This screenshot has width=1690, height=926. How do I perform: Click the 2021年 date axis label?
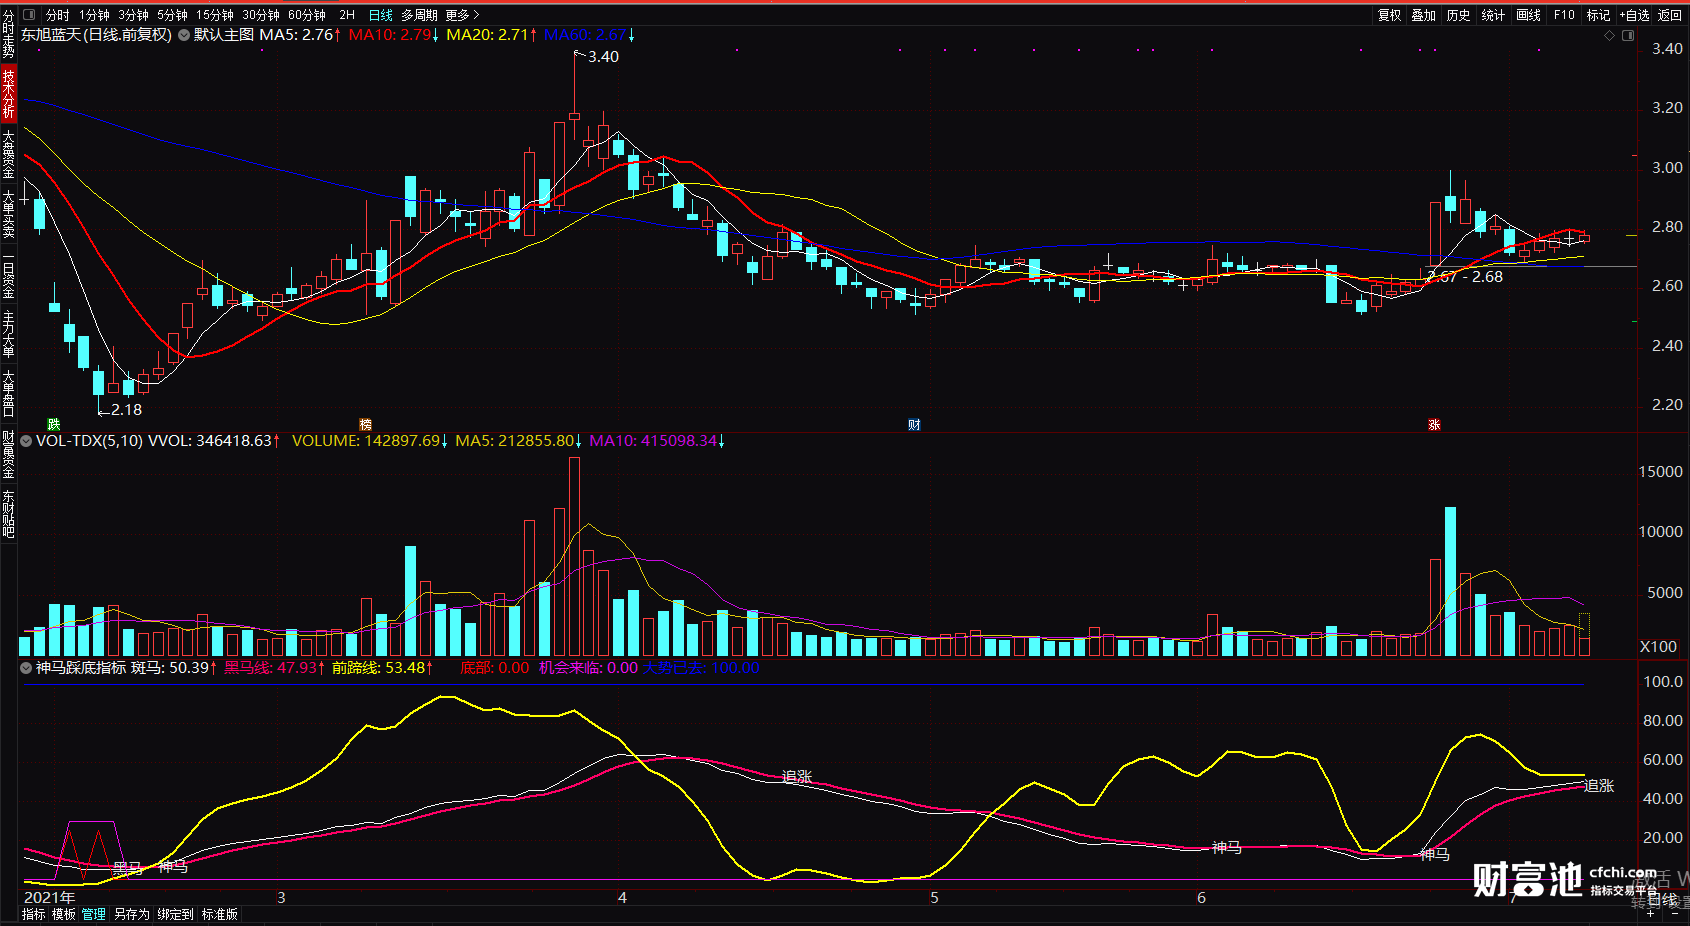click(x=49, y=898)
